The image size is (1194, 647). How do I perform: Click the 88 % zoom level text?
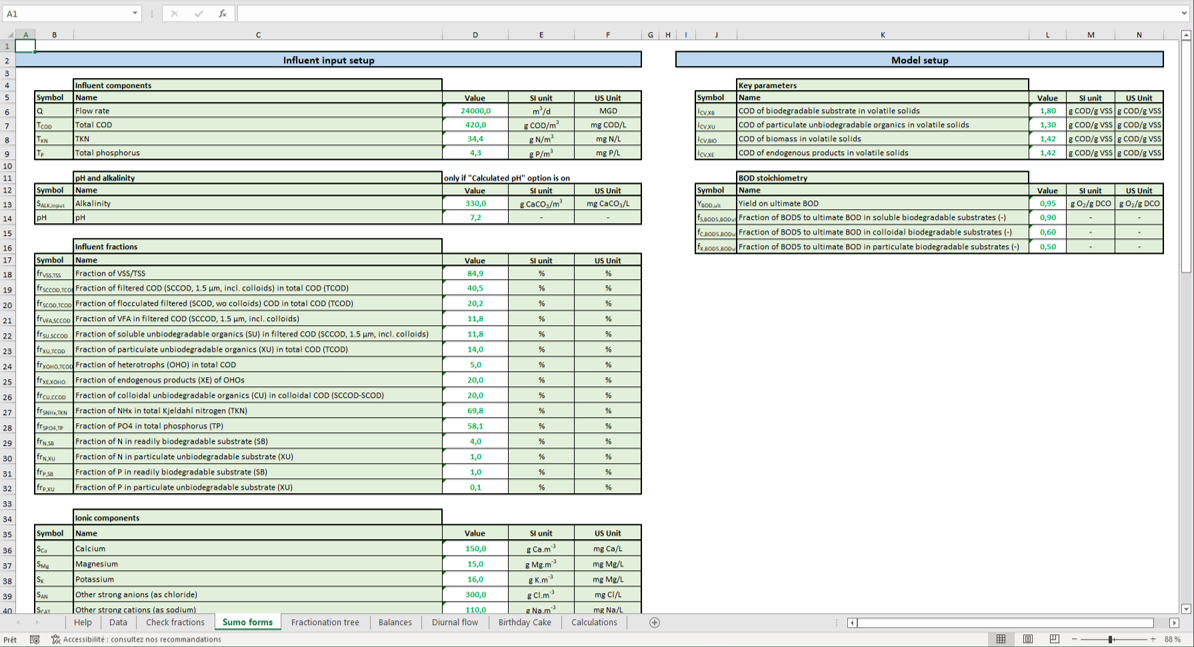point(1172,639)
